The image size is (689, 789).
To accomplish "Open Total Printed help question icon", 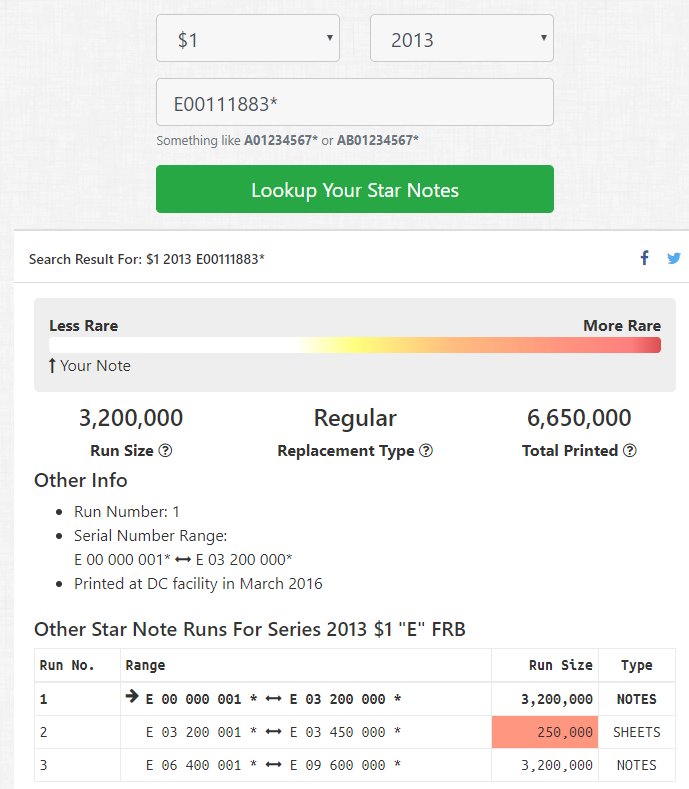I will (630, 450).
